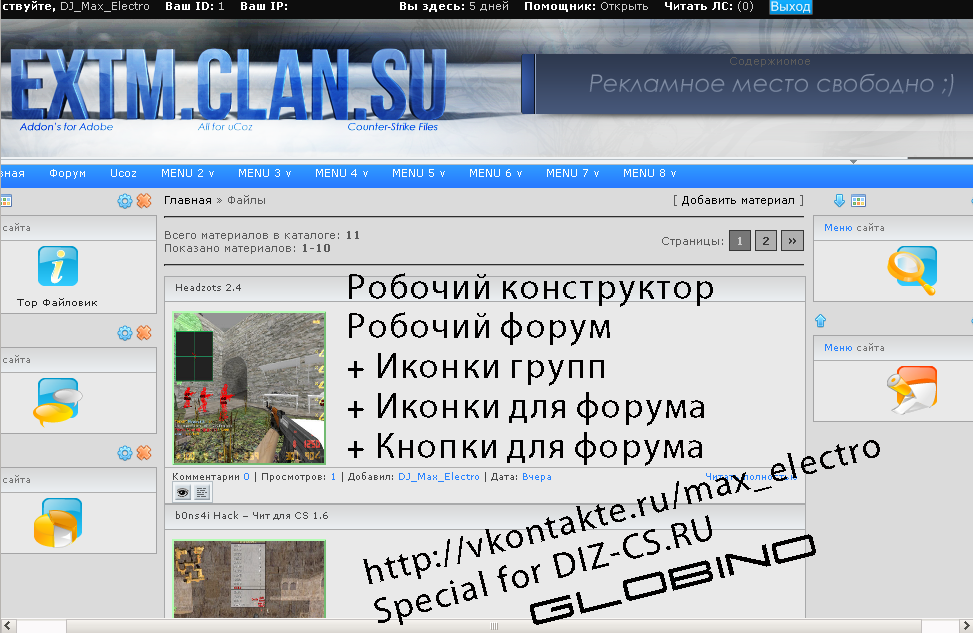Click the Вчера date link
The height and width of the screenshot is (633, 973).
pos(537,477)
